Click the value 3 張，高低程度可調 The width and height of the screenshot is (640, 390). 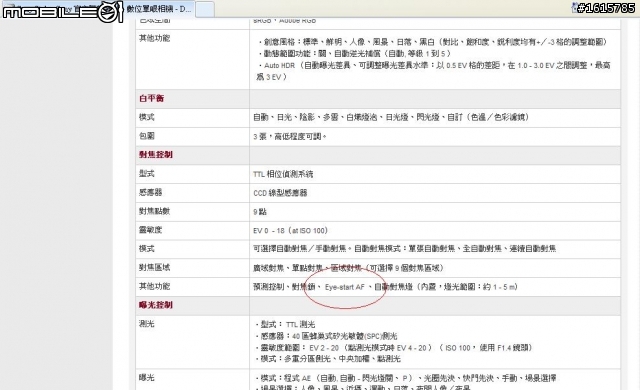tap(290, 137)
